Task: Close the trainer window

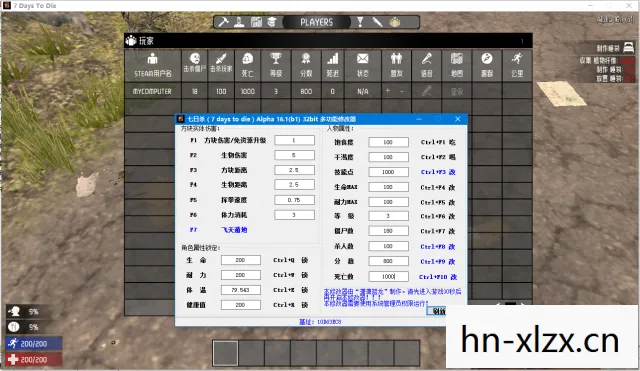Action: [458, 119]
